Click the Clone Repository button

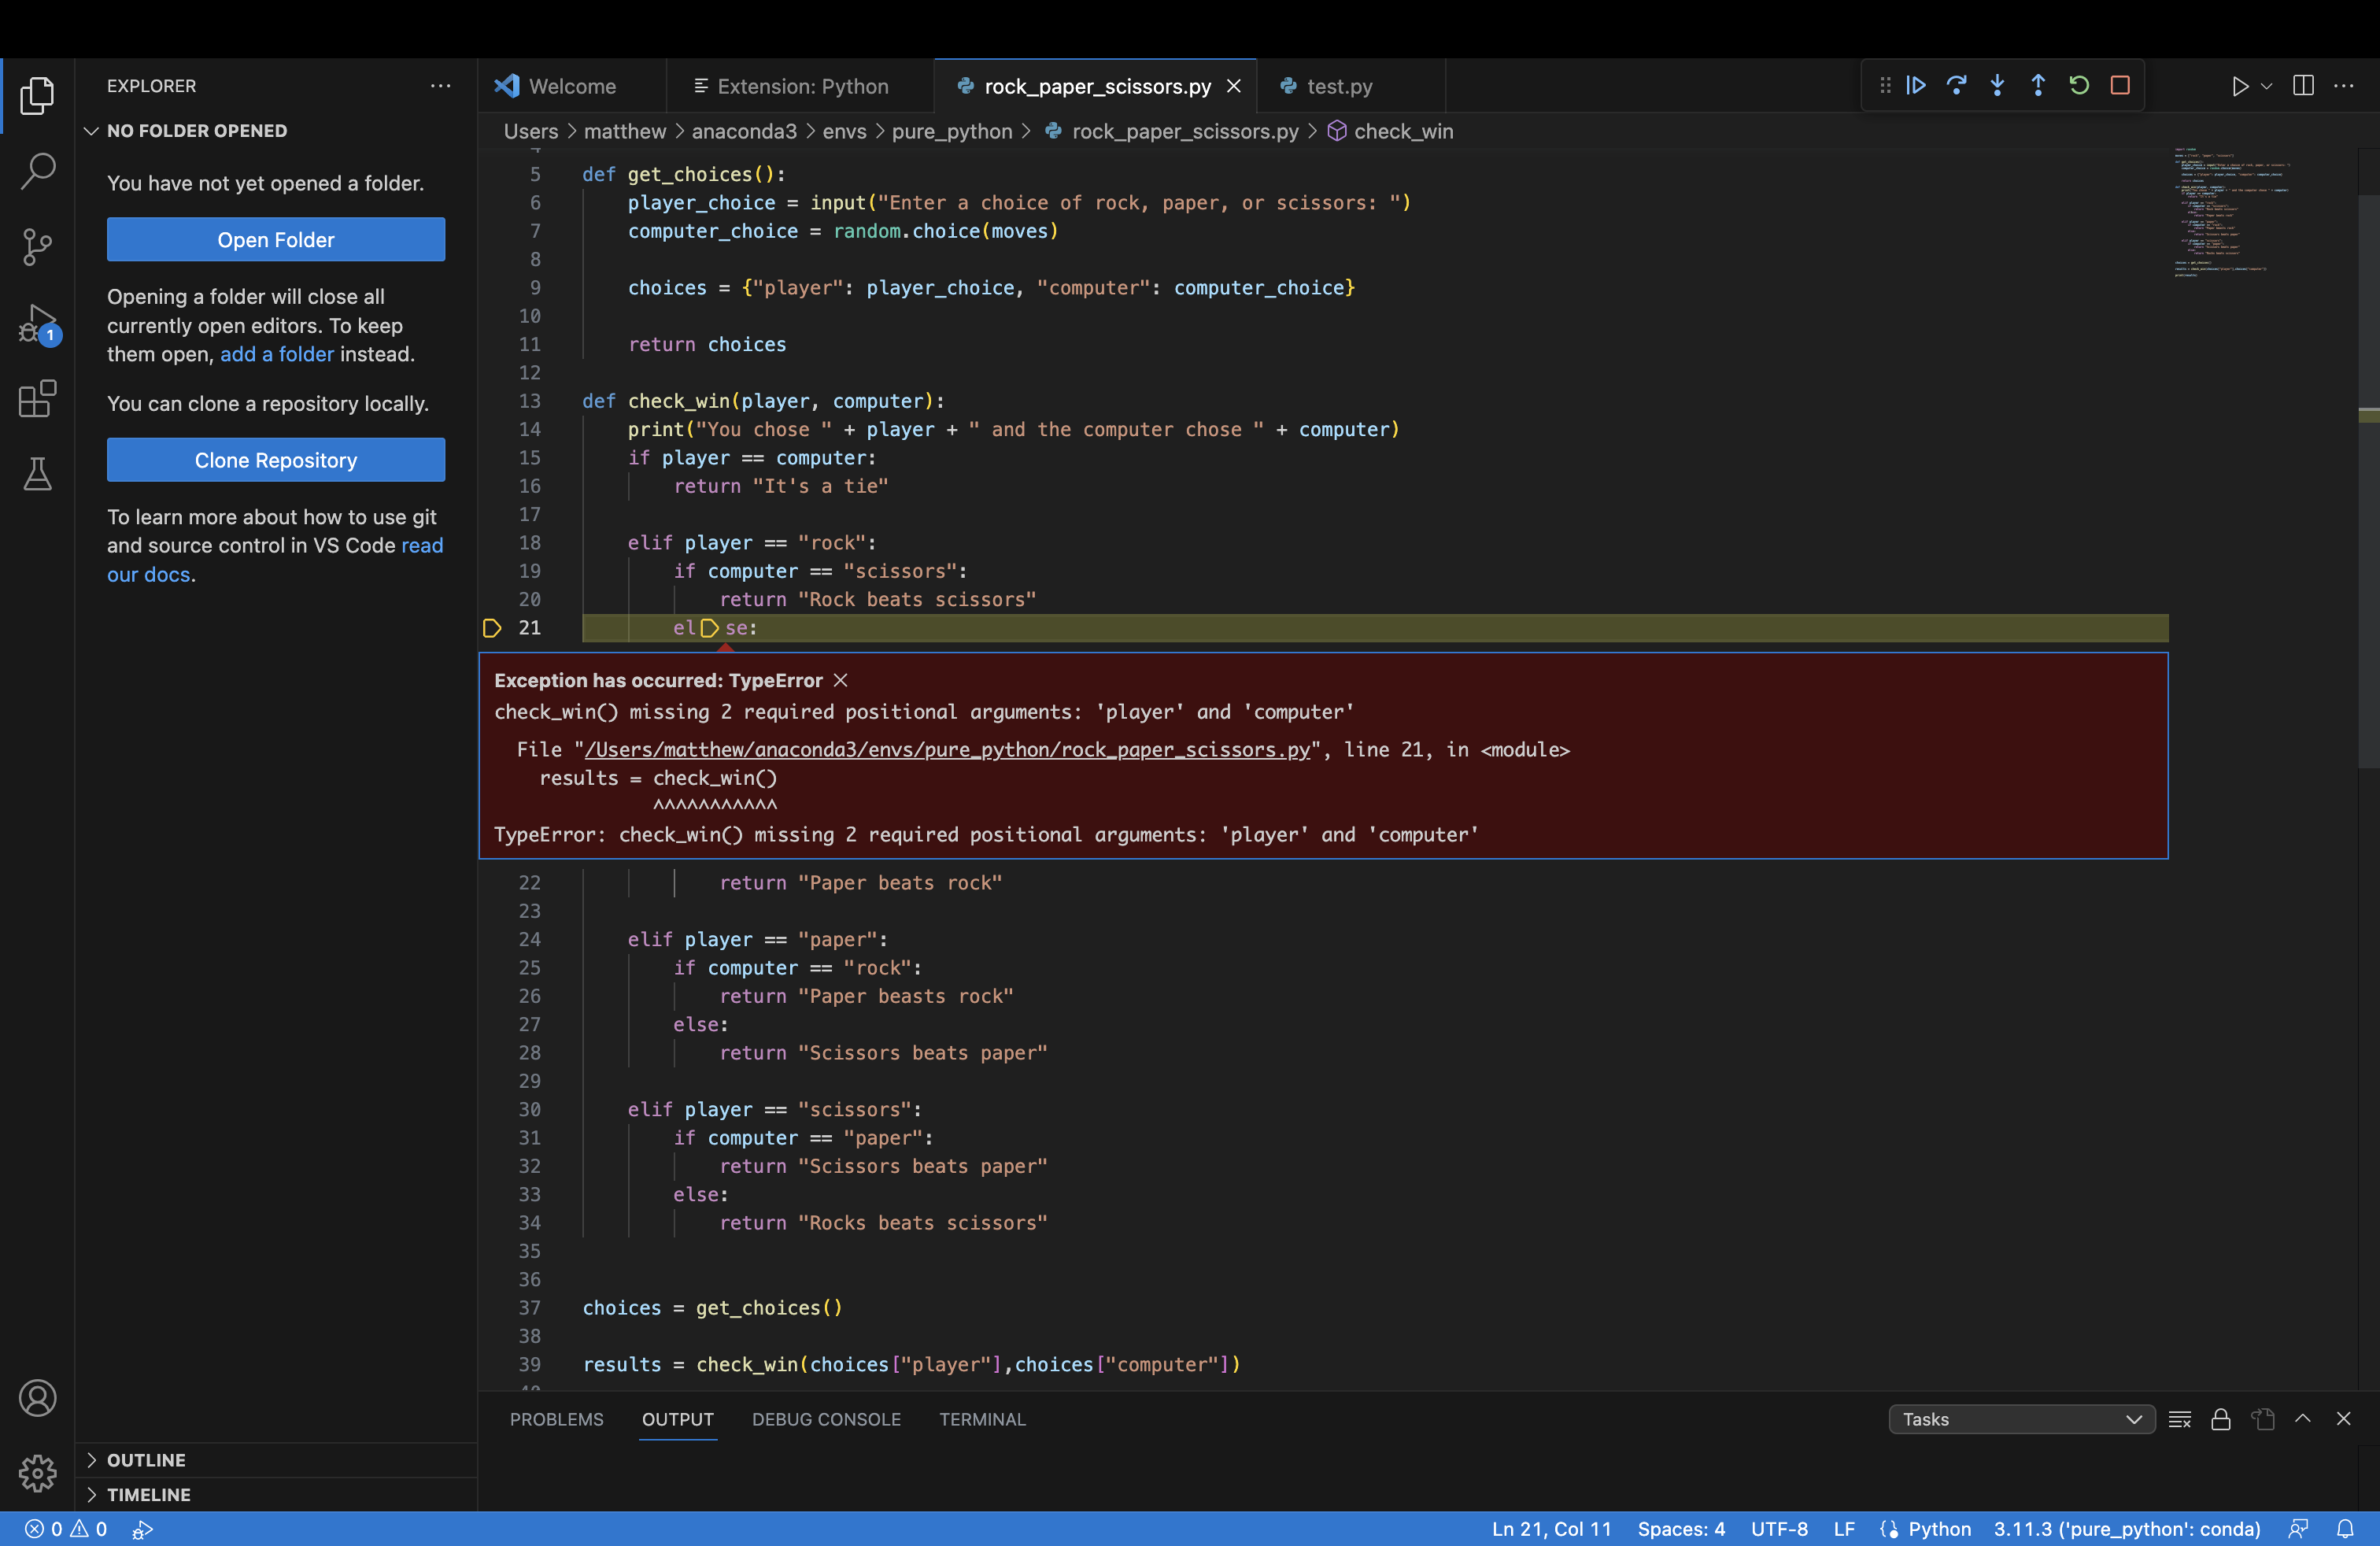point(276,460)
